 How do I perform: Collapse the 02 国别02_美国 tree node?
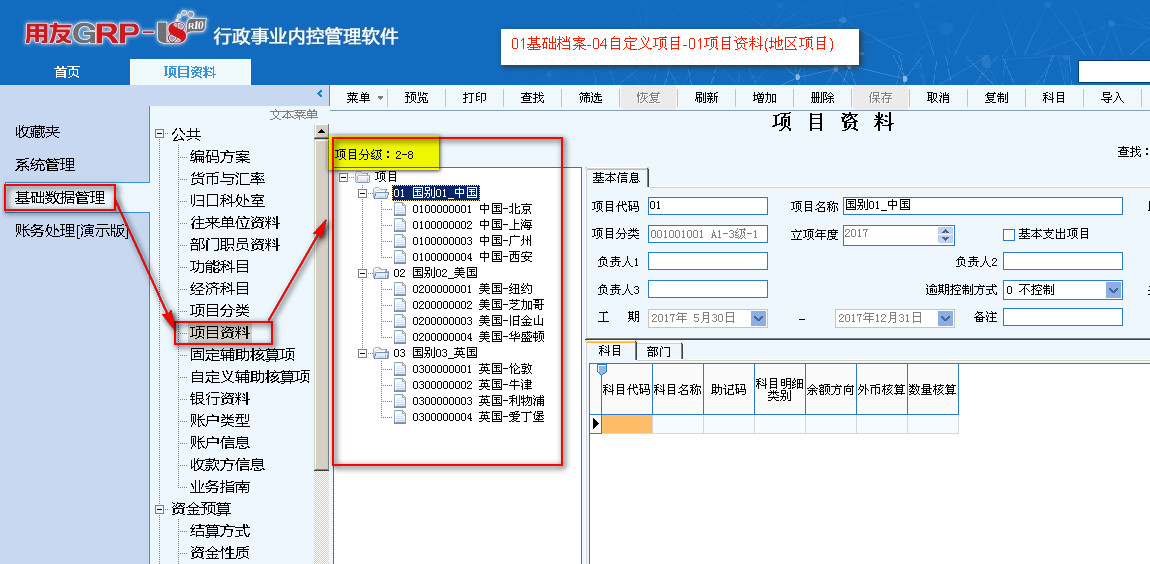[361, 273]
